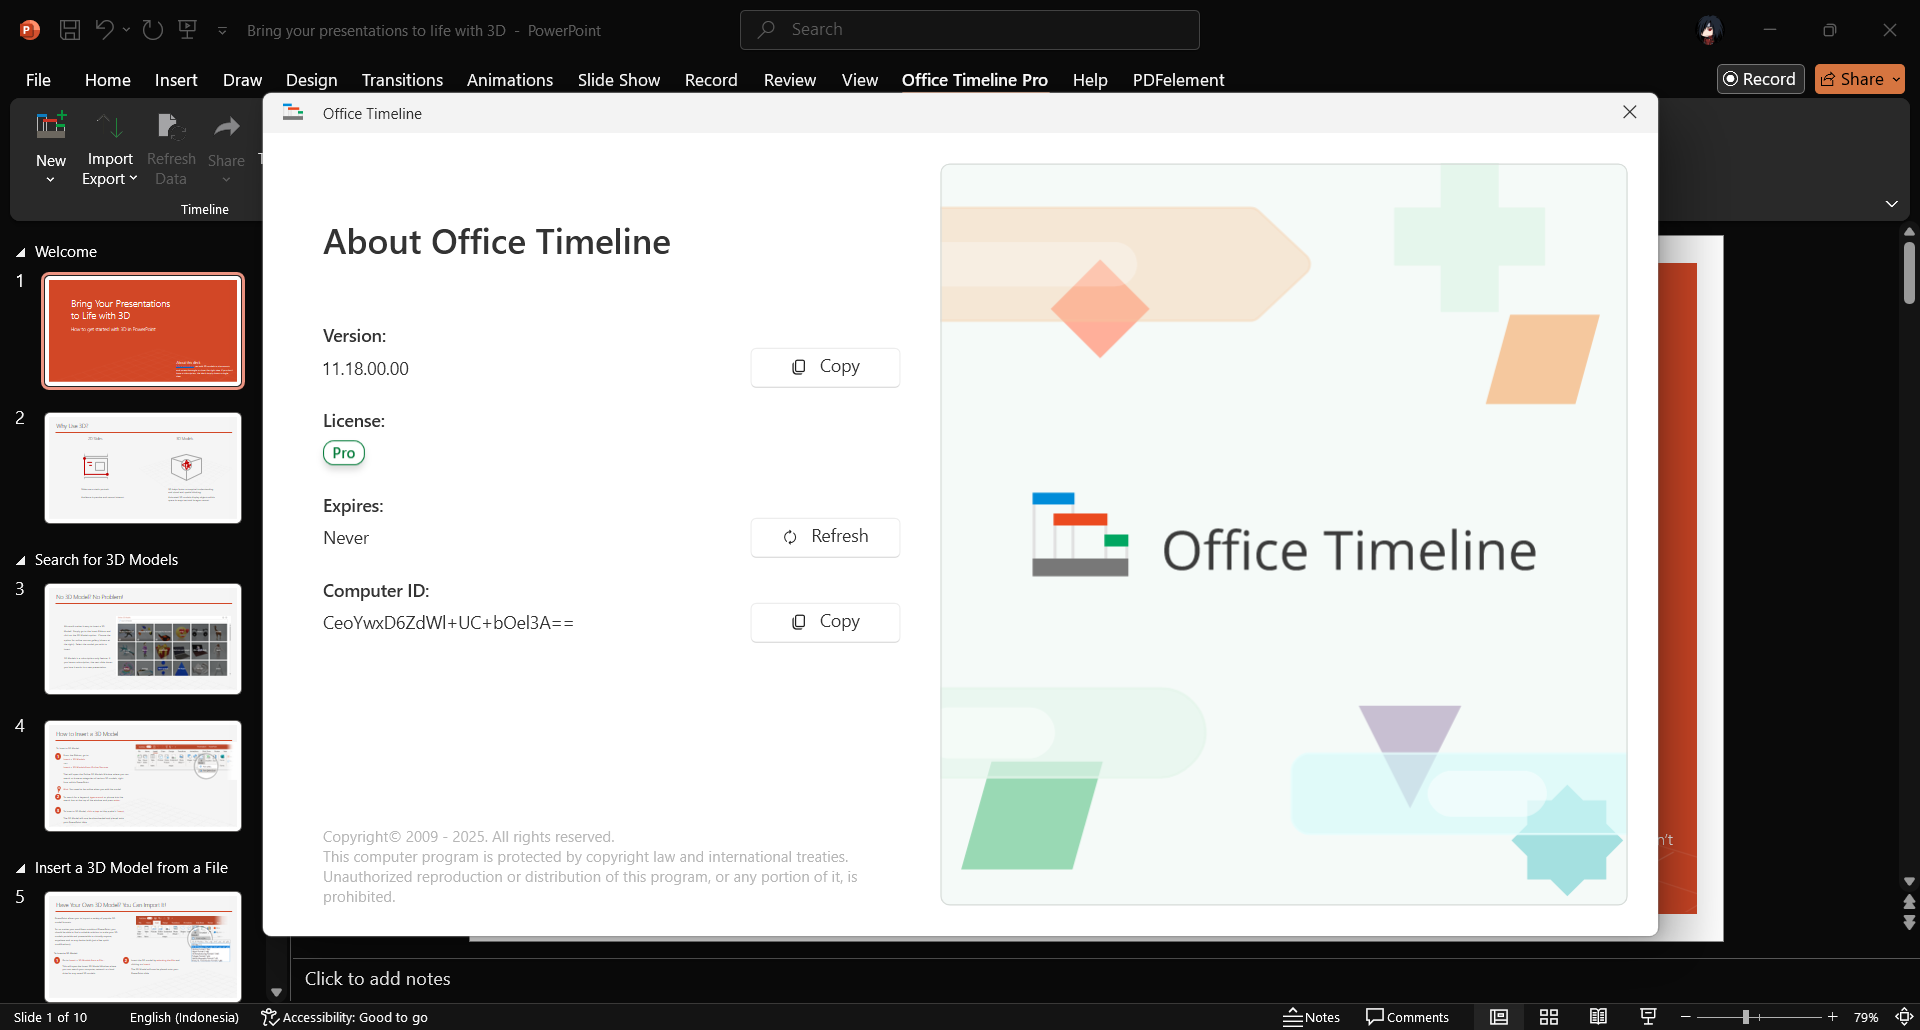This screenshot has height=1030, width=1920.
Task: Start presentation from beginning icon
Action: tap(187, 30)
